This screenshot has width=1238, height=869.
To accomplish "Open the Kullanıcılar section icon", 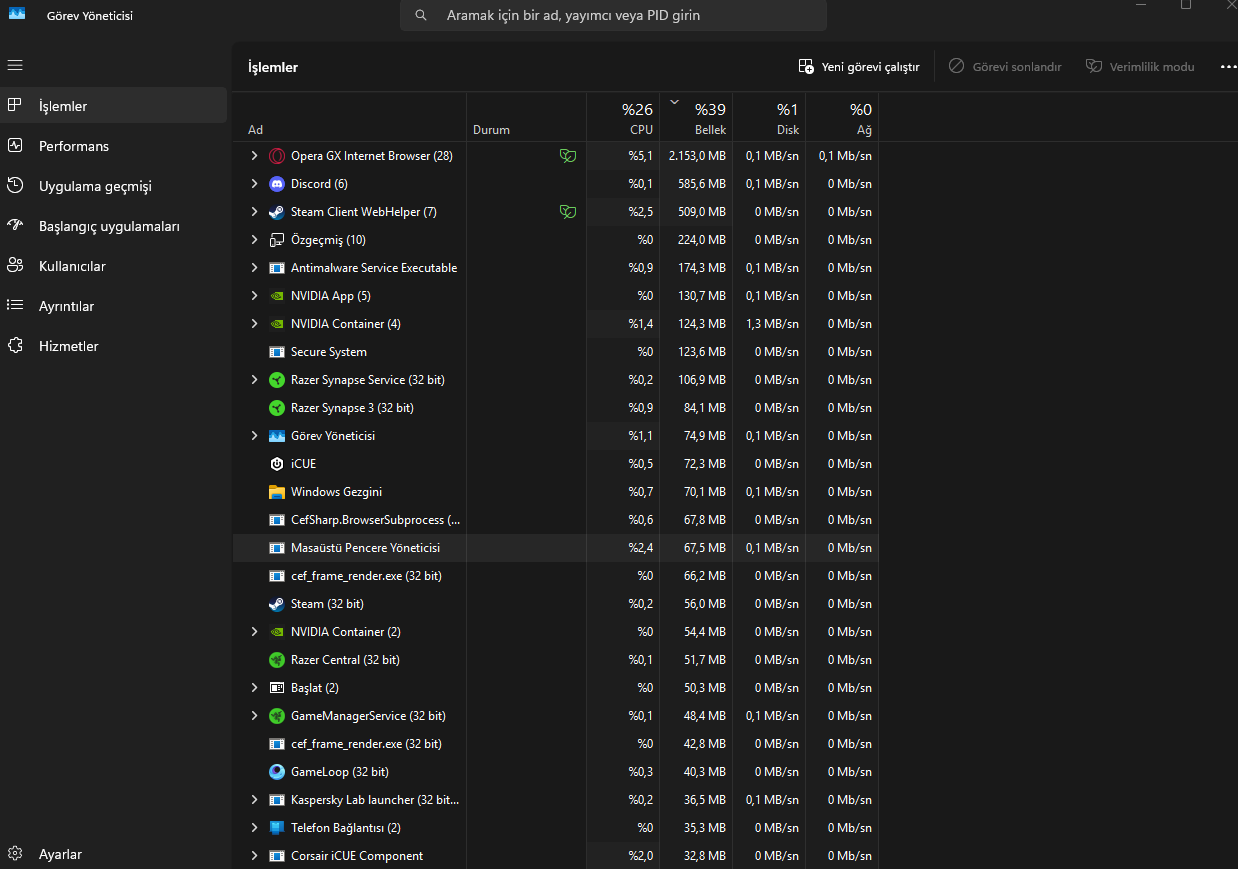I will coord(15,265).
